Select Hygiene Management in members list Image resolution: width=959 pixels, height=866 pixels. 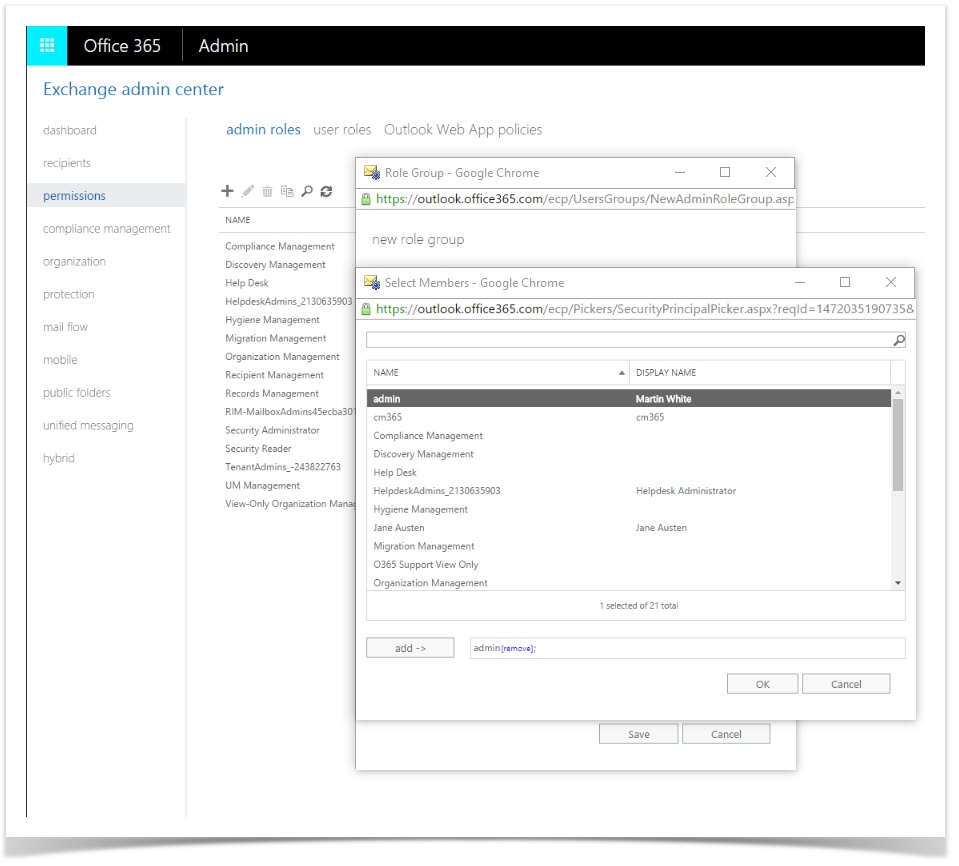(x=629, y=509)
